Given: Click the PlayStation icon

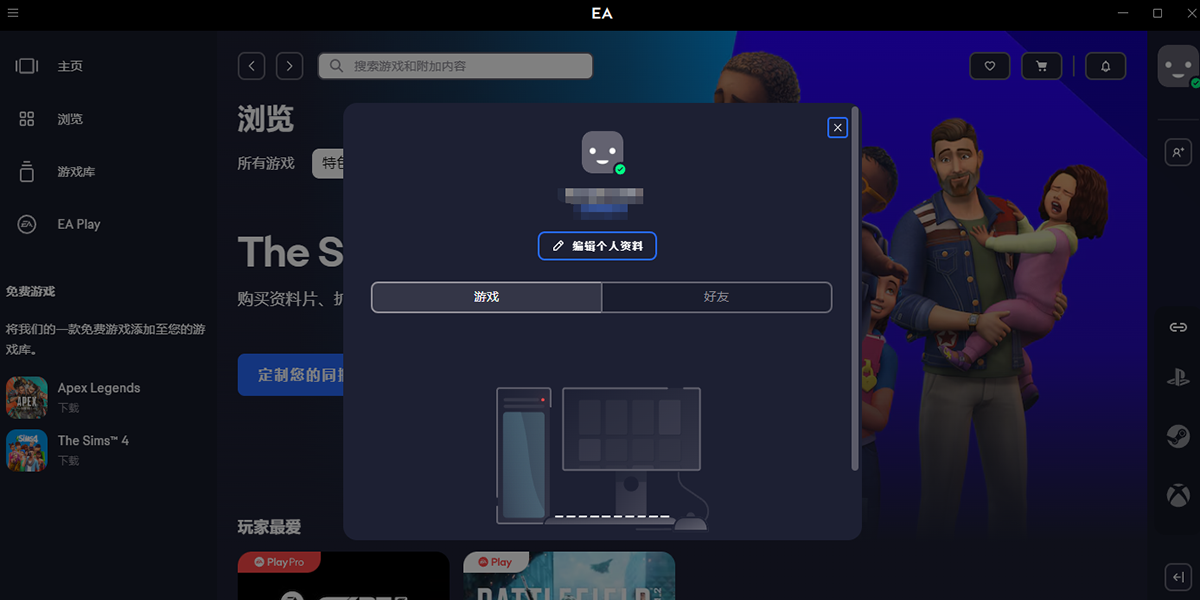Looking at the screenshot, I should pyautogui.click(x=1178, y=379).
